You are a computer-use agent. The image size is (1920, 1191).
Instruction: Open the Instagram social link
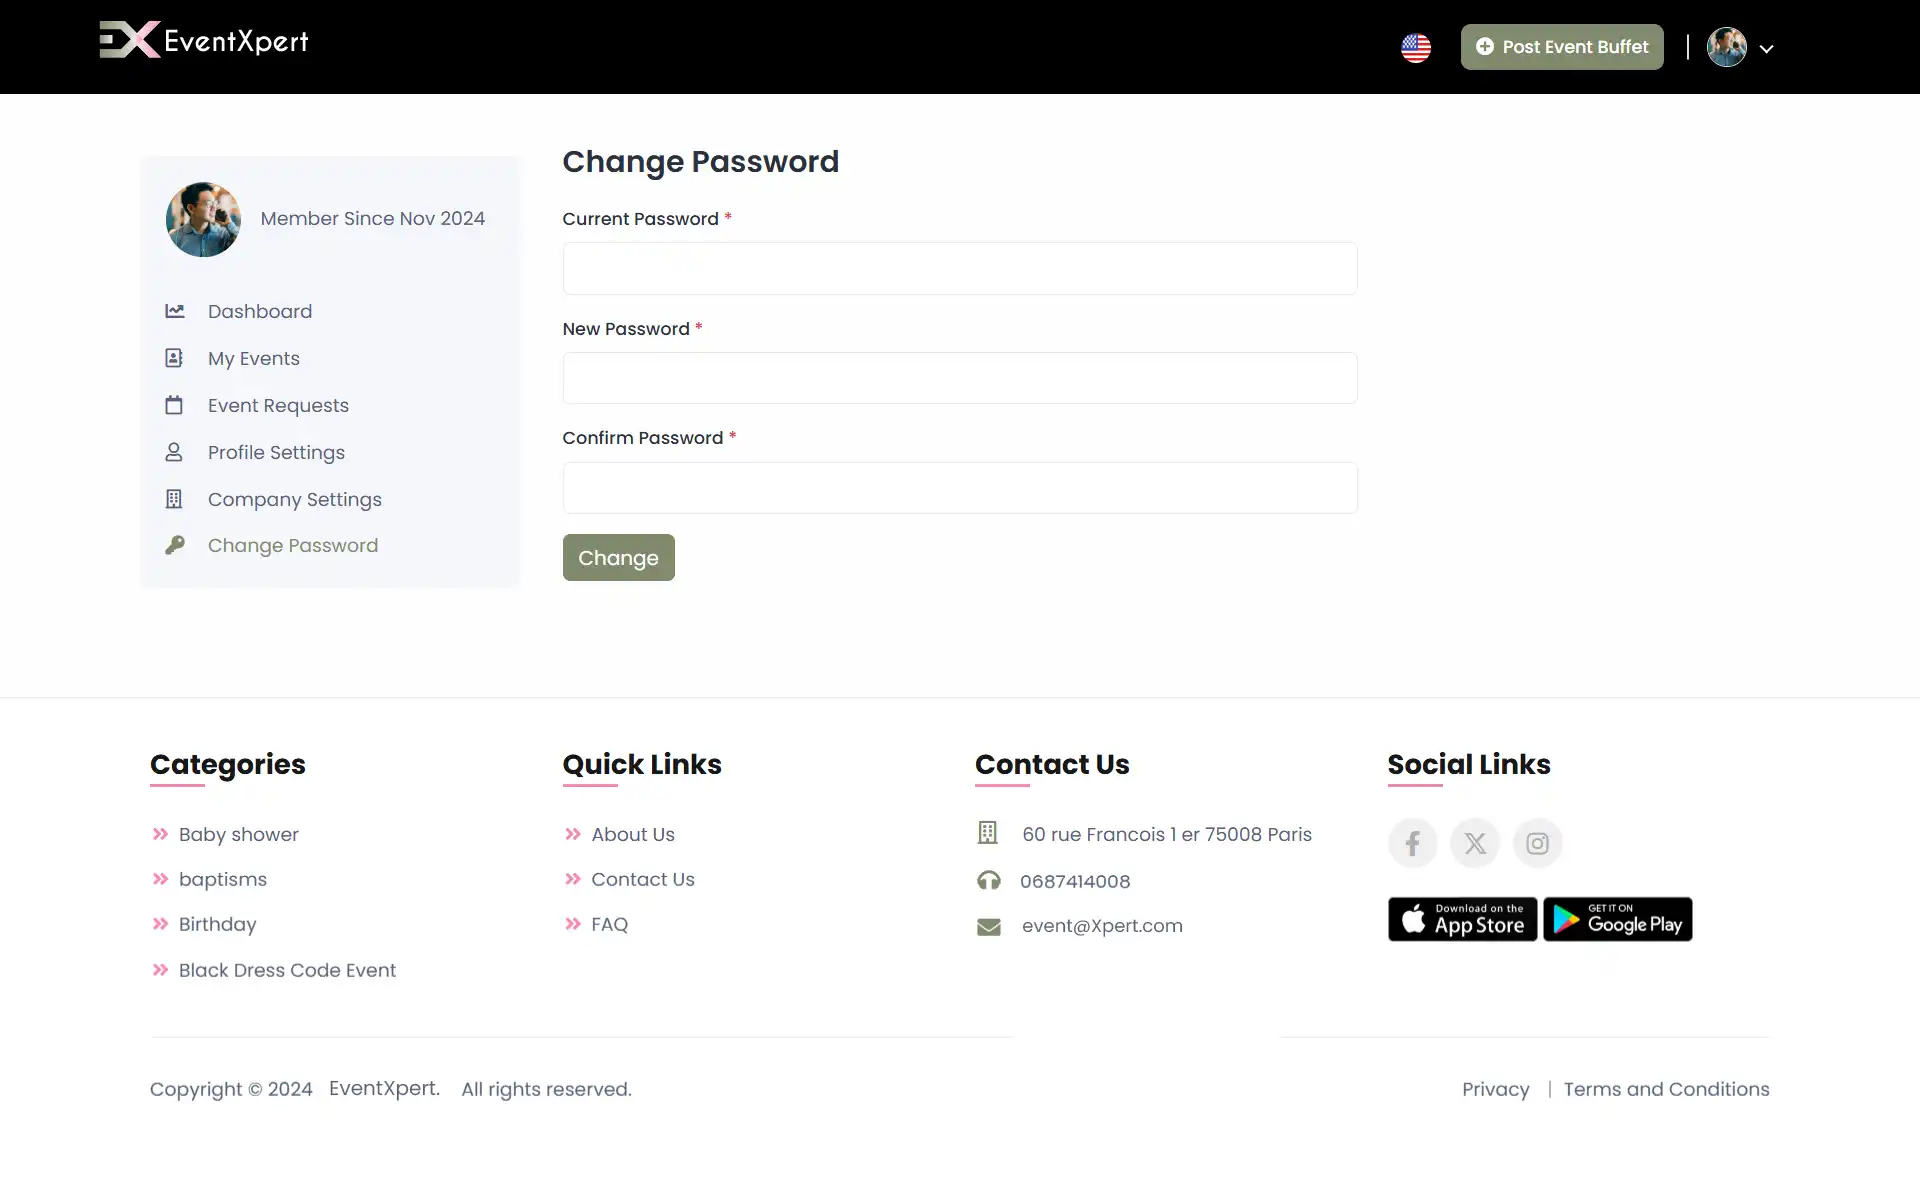coord(1537,842)
